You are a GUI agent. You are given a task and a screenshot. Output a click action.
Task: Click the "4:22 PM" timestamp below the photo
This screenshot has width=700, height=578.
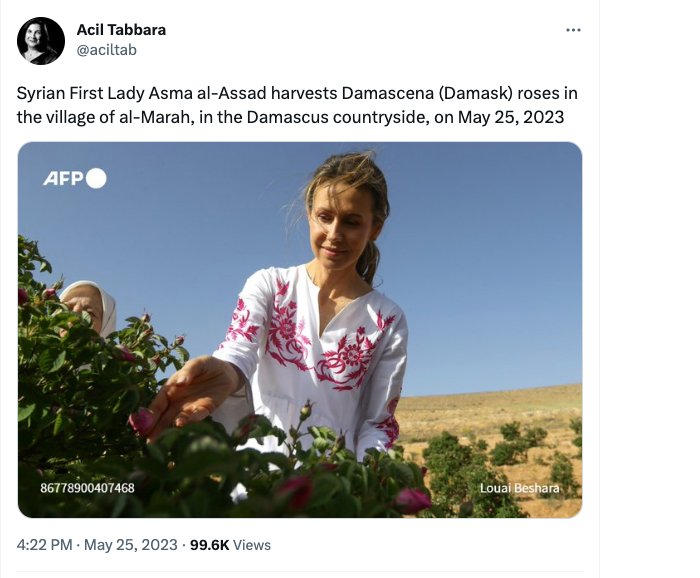tap(46, 545)
